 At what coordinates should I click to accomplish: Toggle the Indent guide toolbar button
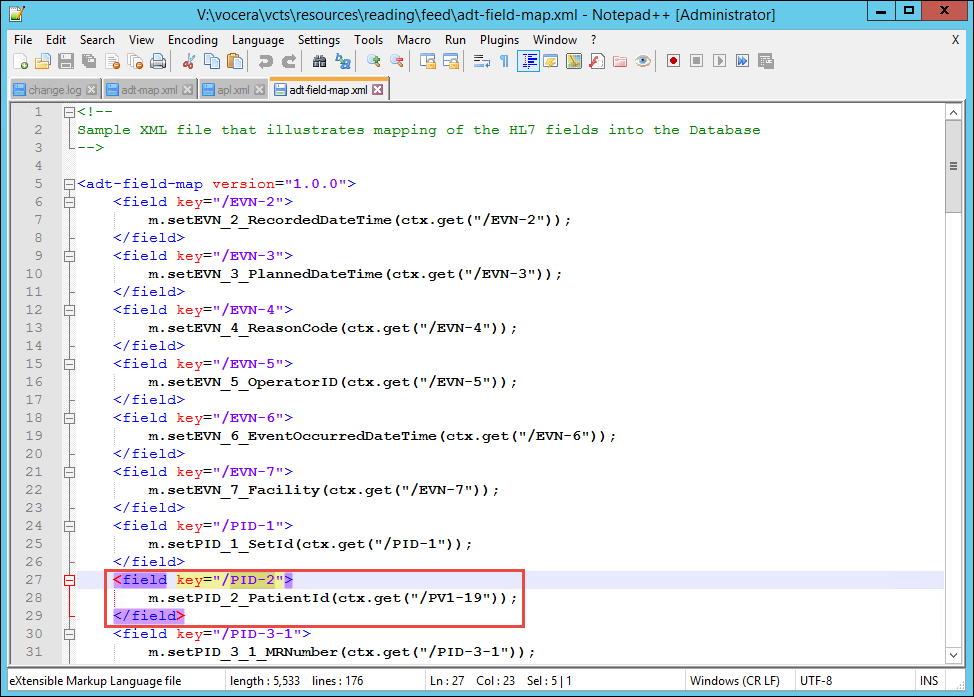pos(527,62)
